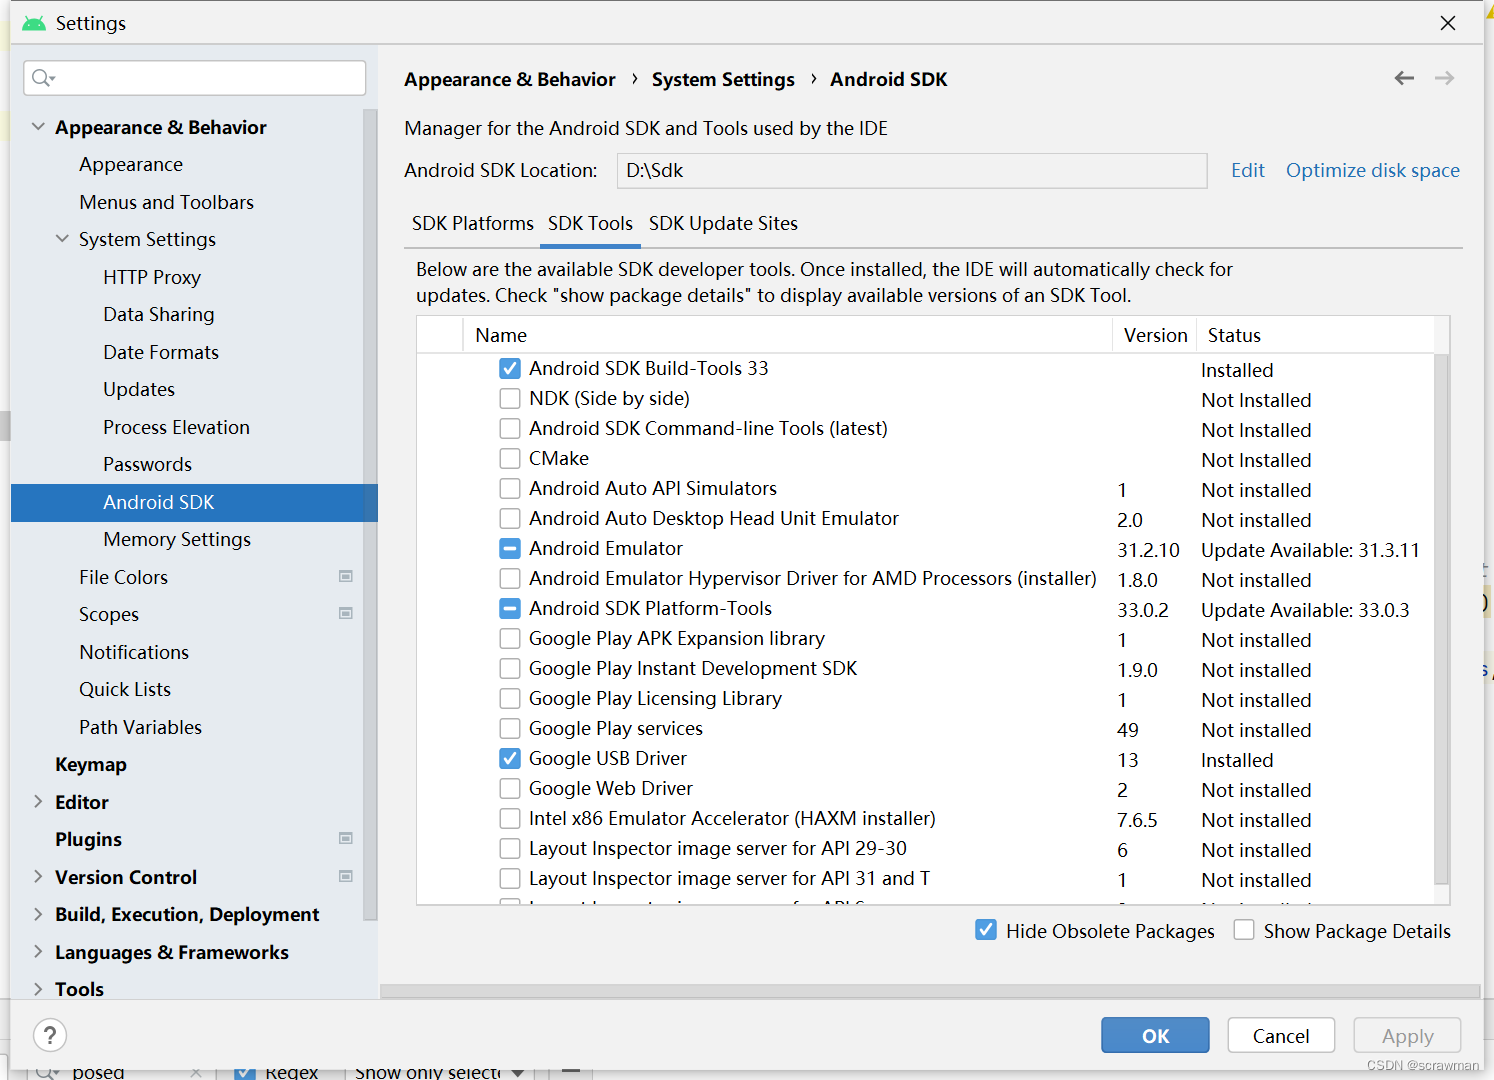The image size is (1494, 1080).
Task: Click System Settings in the breadcrumb
Action: click(723, 79)
